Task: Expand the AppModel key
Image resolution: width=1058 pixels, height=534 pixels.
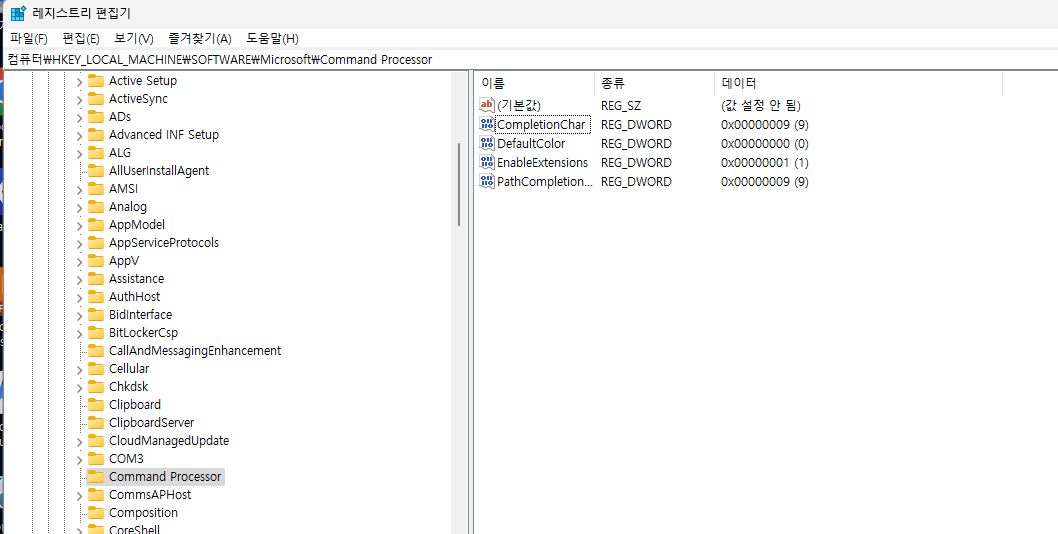Action: pos(79,225)
